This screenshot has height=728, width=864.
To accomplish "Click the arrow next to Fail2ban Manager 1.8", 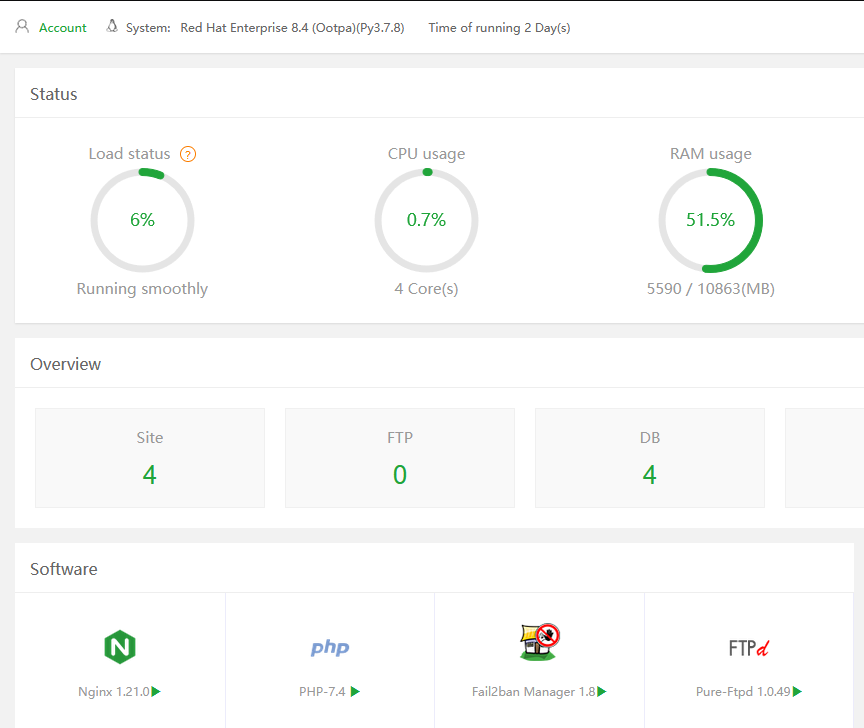I will click(x=602, y=691).
